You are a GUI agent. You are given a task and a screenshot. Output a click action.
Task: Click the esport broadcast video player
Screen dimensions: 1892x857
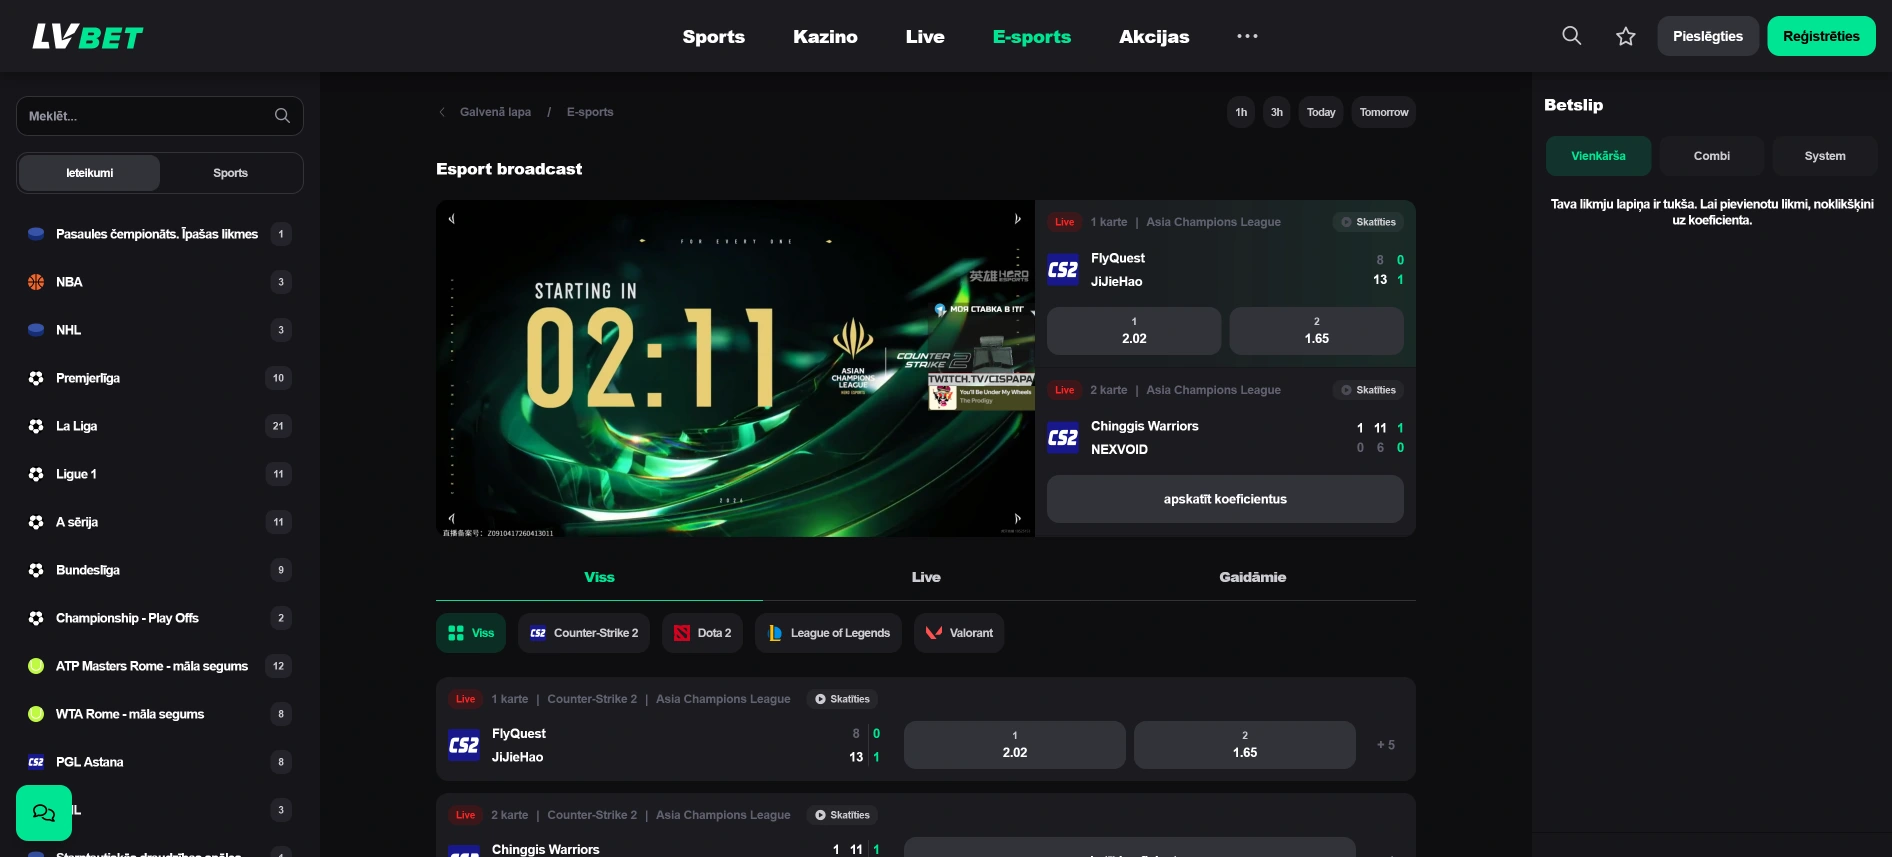(735, 368)
